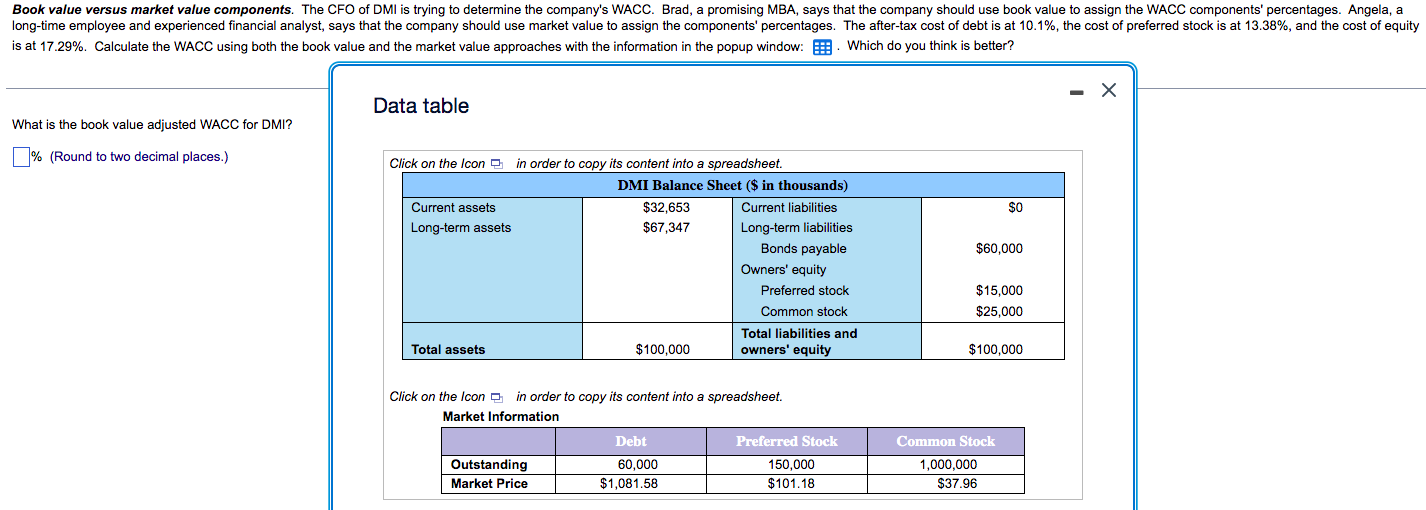1426x510 pixels.
Task: Click the 'Book value versus market value components' title
Action: (153, 10)
